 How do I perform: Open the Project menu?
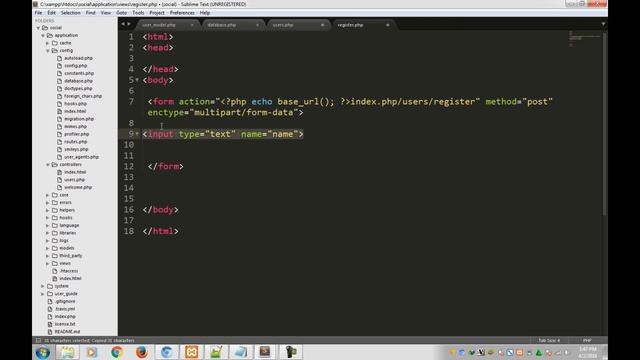tap(157, 13)
